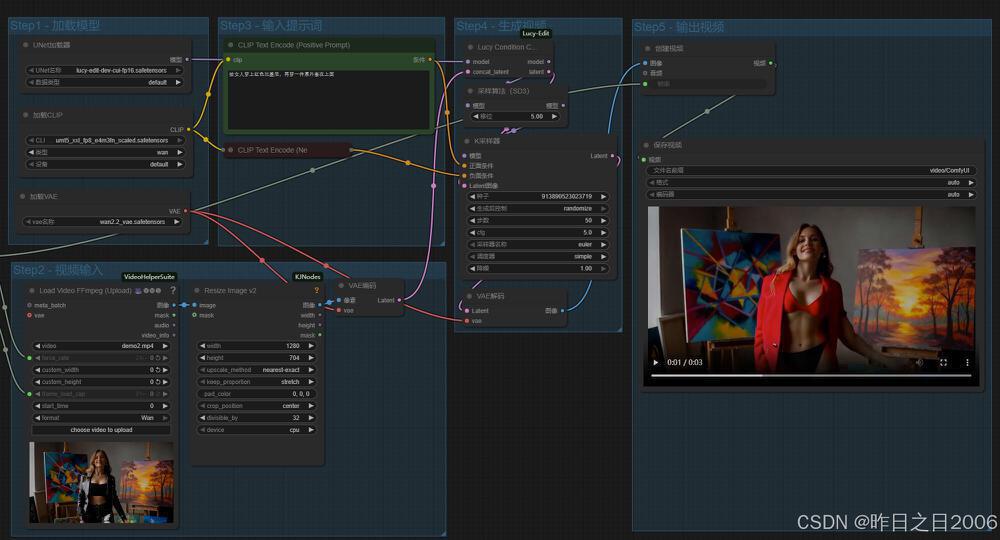Click the play button in the video preview
Viewport: 1000px width, 540px height.
click(x=656, y=362)
